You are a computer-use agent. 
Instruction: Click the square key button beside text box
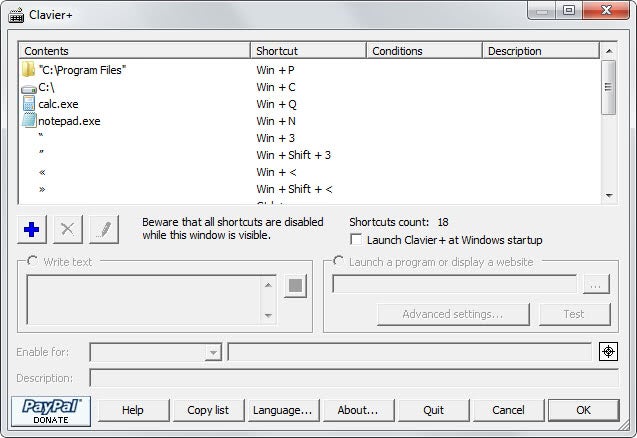pos(295,286)
